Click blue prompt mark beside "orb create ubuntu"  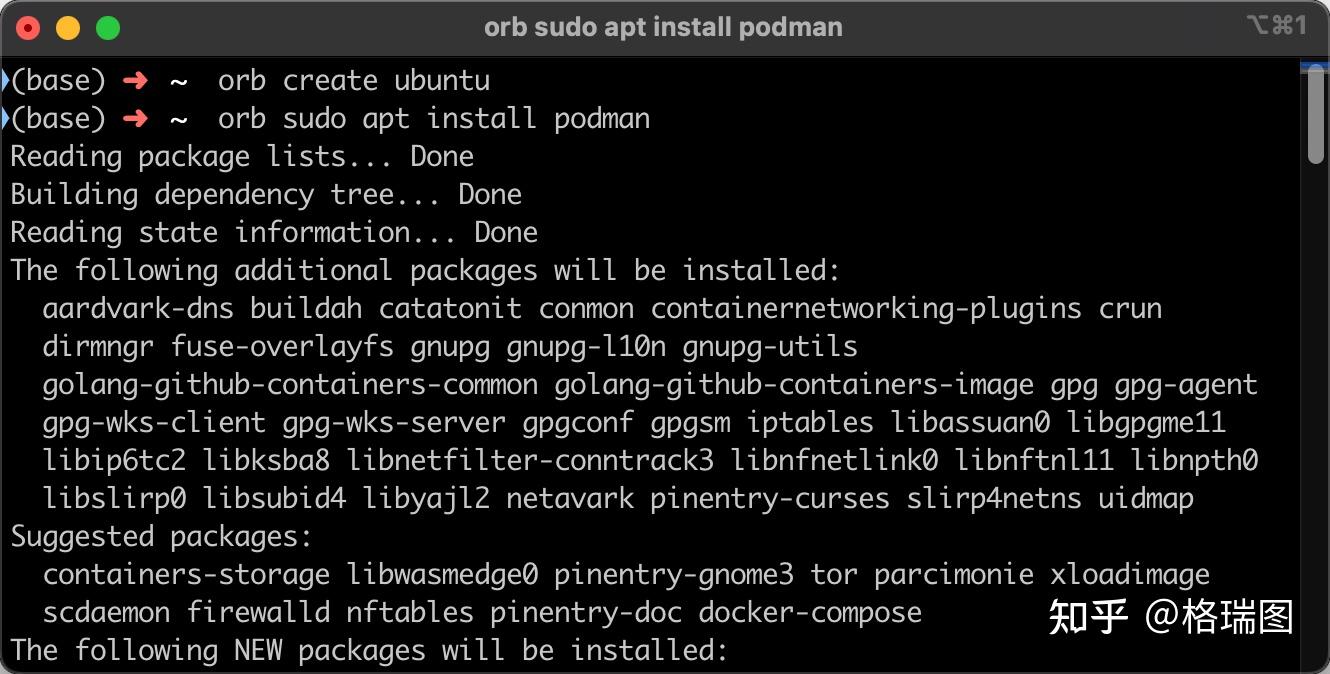[x=5, y=80]
